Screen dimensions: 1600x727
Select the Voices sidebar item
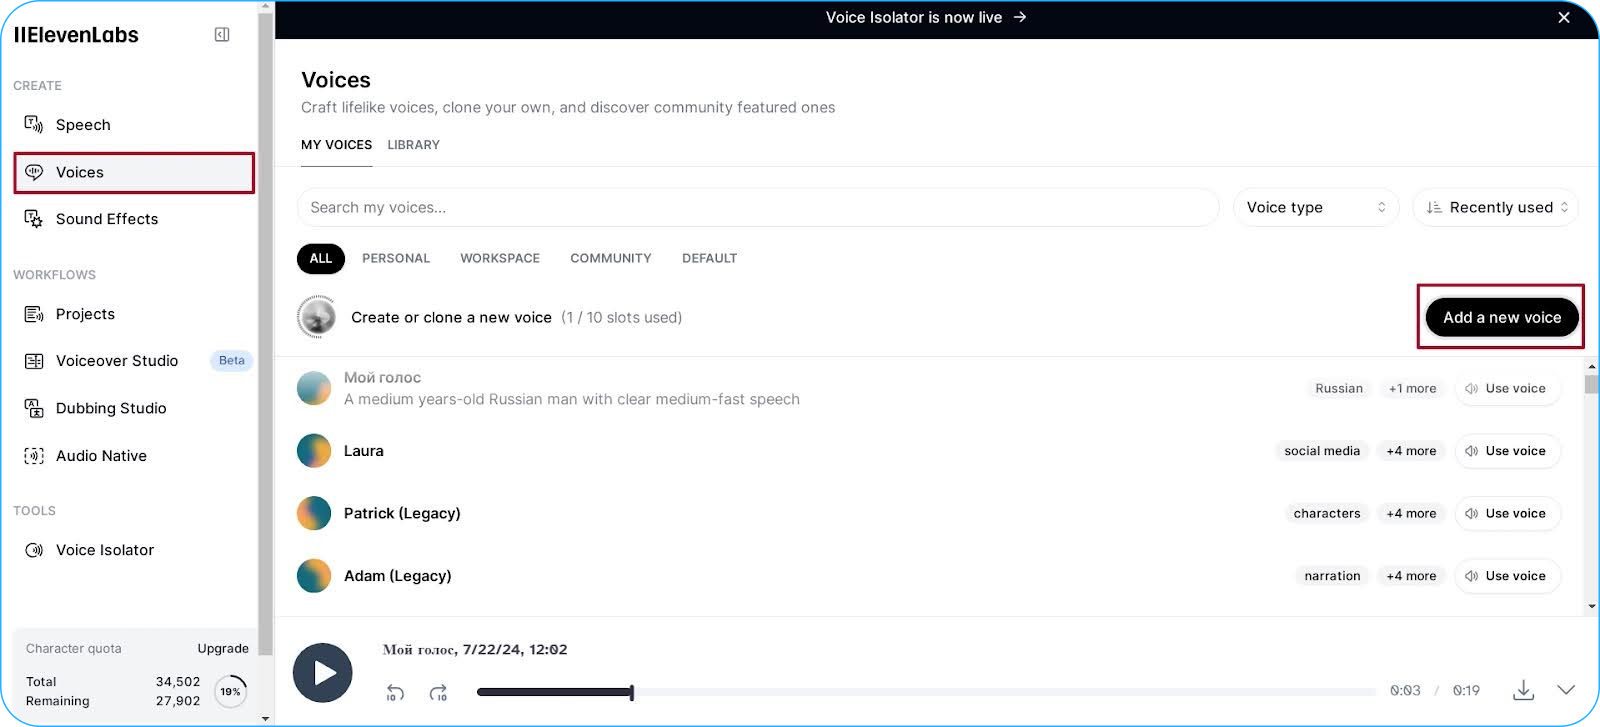[134, 172]
